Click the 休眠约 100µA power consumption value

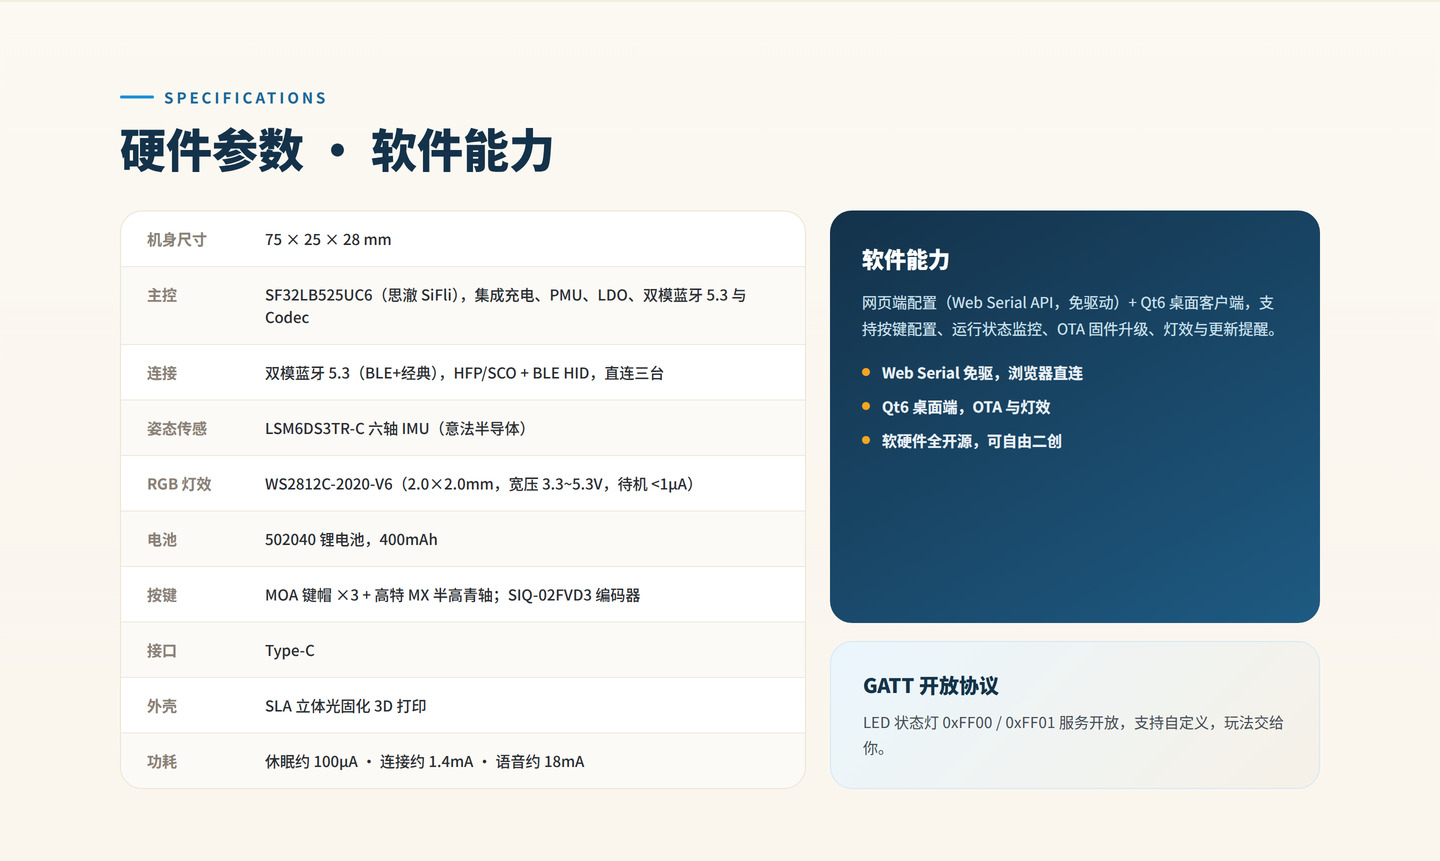[x=425, y=762]
